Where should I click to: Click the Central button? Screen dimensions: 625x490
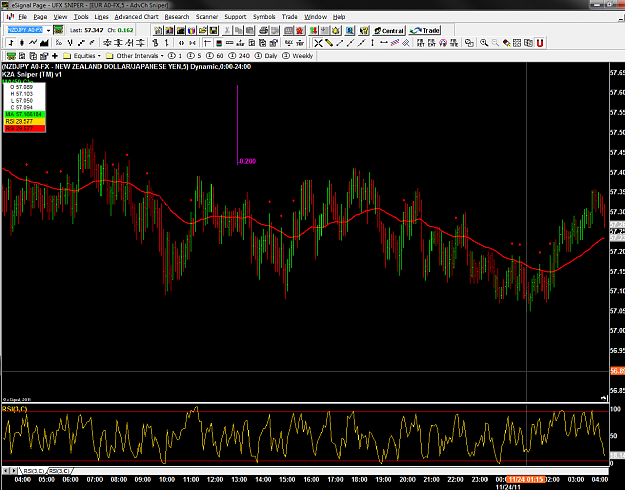[x=389, y=30]
